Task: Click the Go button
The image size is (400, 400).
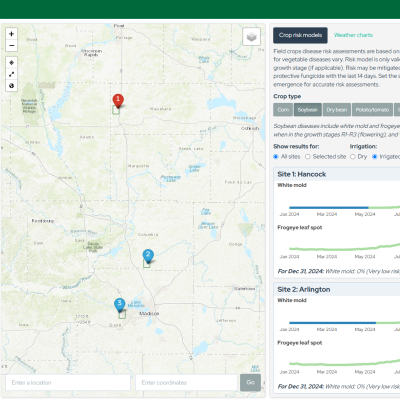Action: [250, 383]
